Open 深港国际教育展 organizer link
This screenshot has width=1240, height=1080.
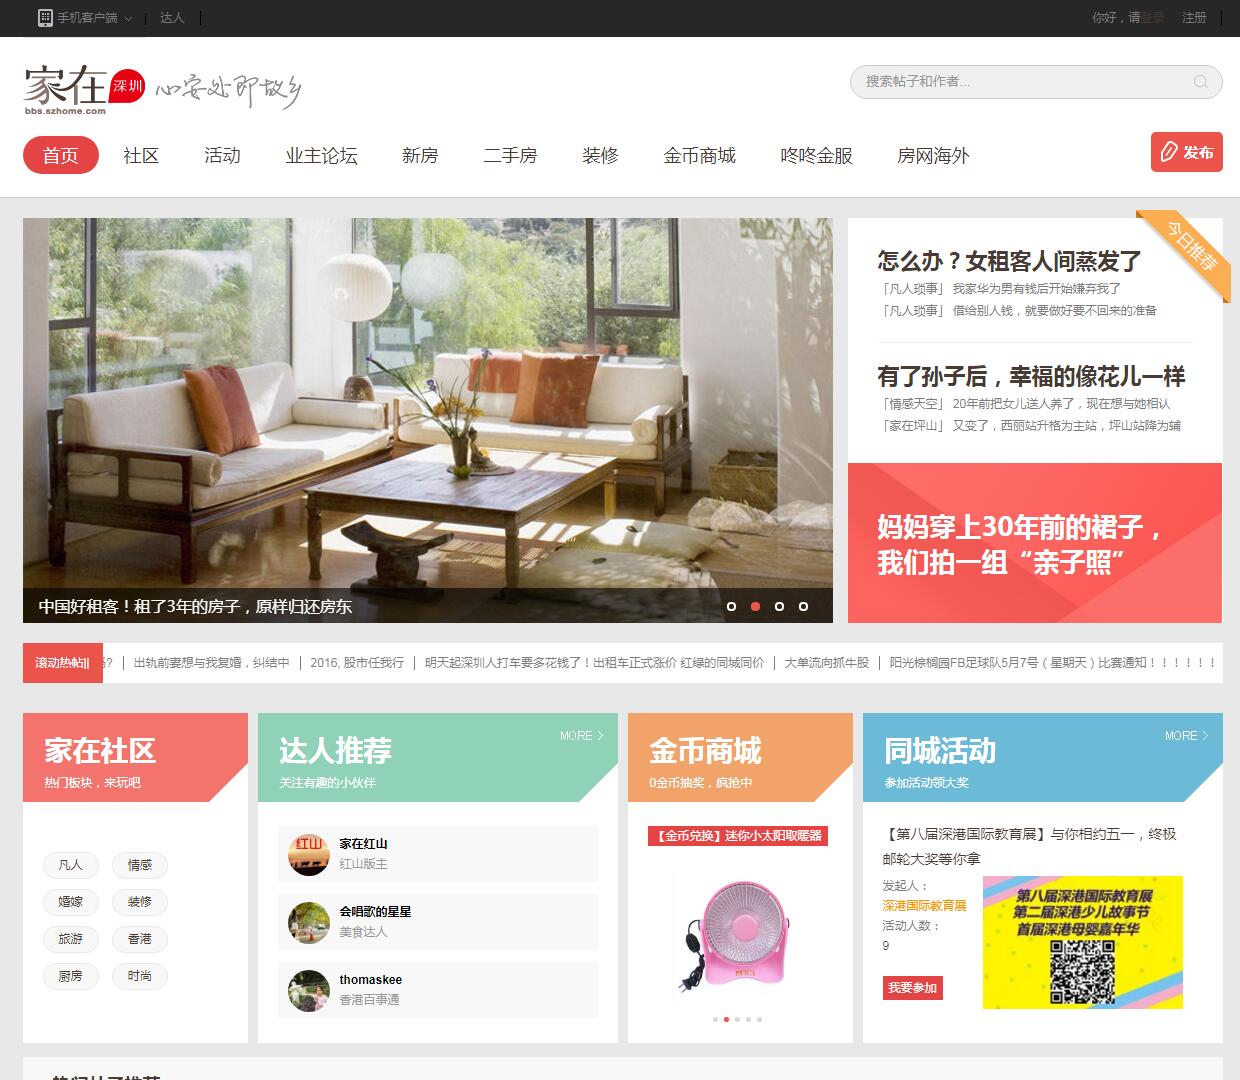click(924, 905)
